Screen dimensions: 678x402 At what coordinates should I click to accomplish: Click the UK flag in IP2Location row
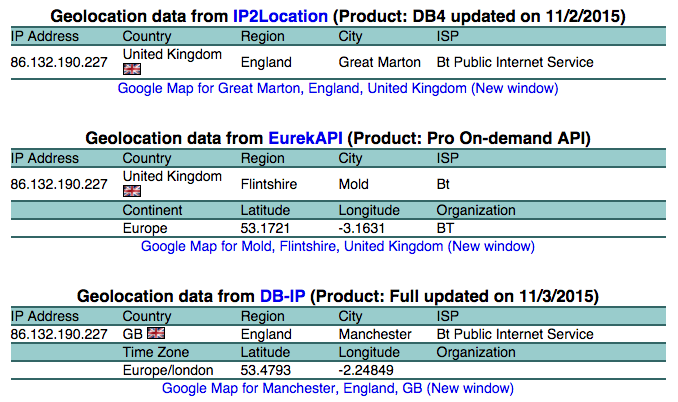pos(131,69)
